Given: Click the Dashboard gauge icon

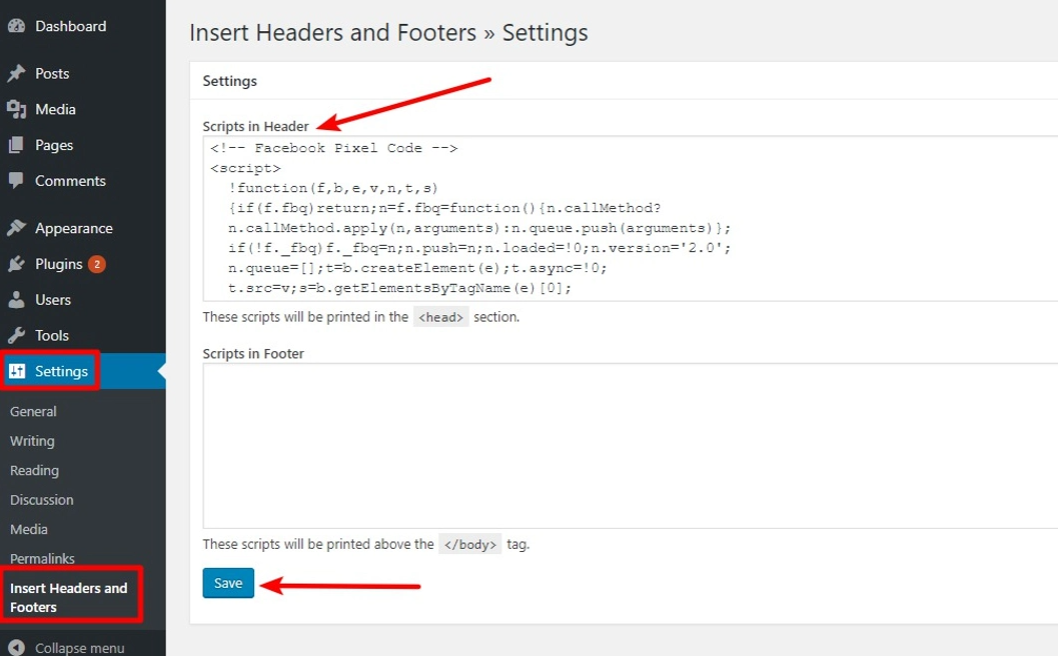Looking at the screenshot, I should (x=16, y=26).
